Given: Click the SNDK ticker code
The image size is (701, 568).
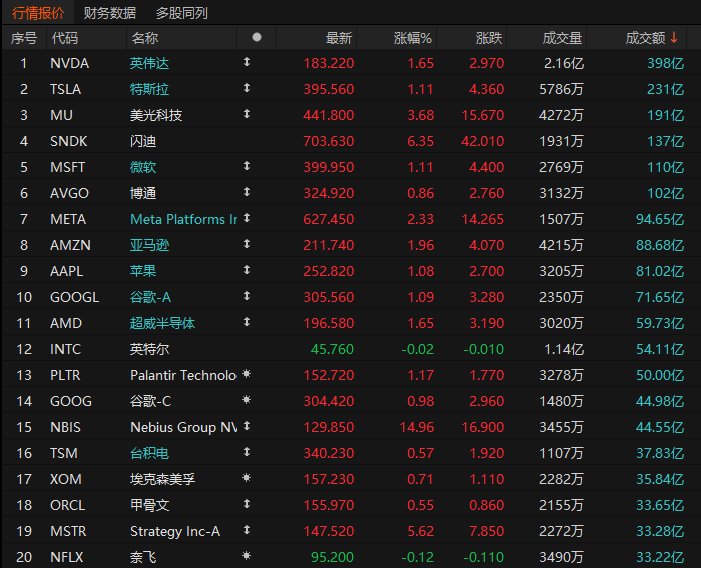Looking at the screenshot, I should [69, 141].
